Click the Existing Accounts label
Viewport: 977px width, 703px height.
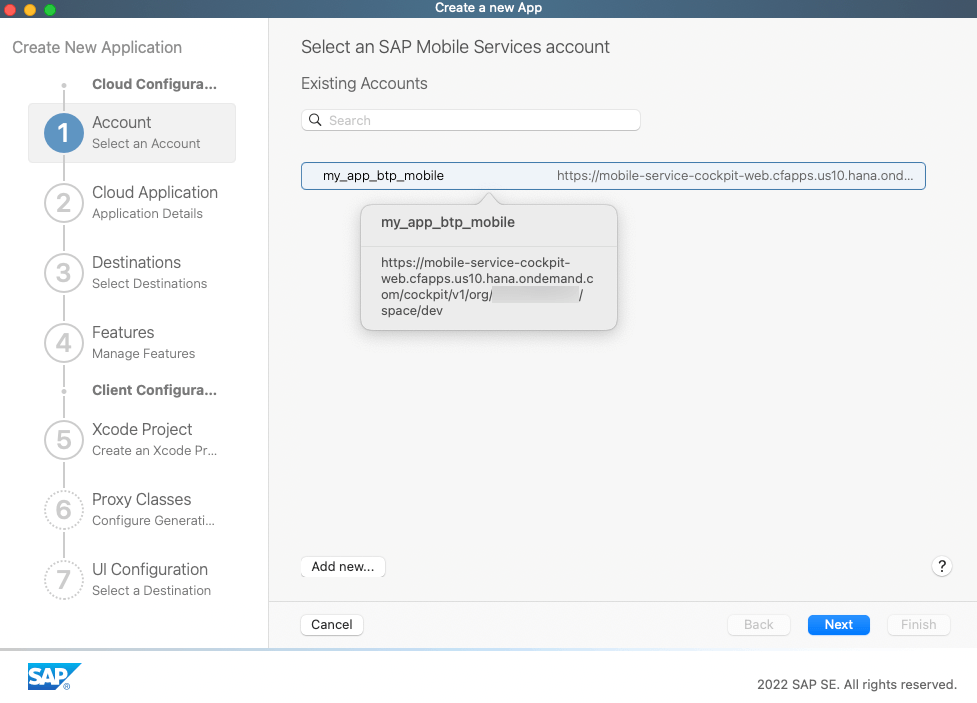click(x=365, y=84)
